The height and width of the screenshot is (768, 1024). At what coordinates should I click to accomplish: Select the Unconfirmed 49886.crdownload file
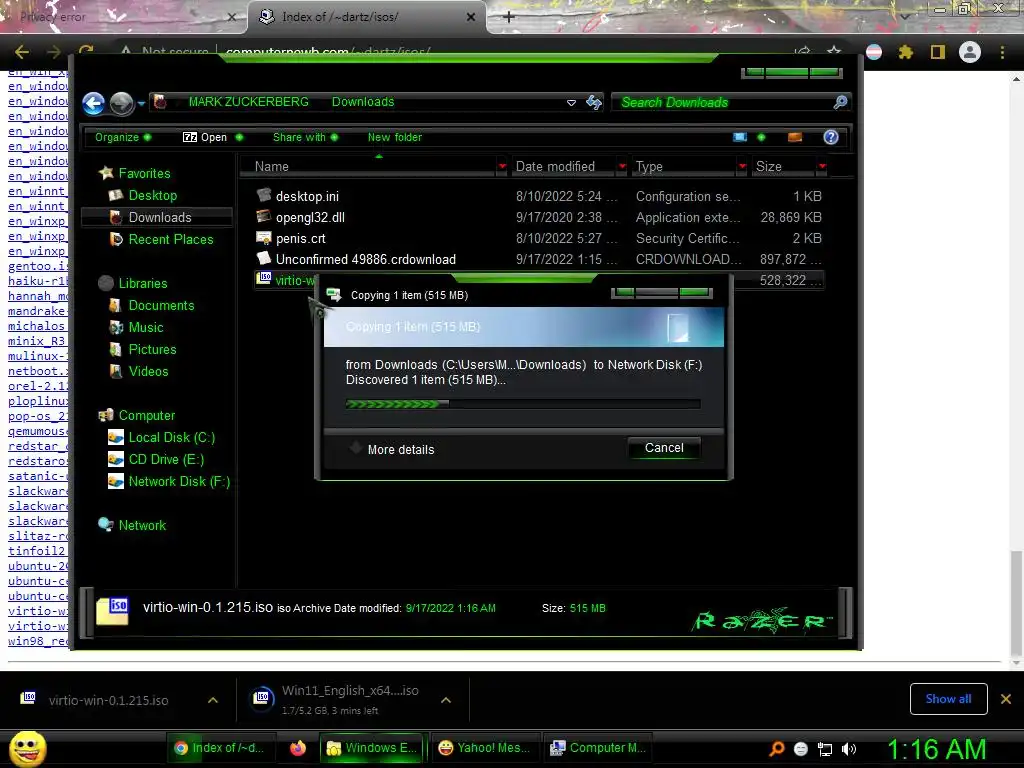coord(366,259)
